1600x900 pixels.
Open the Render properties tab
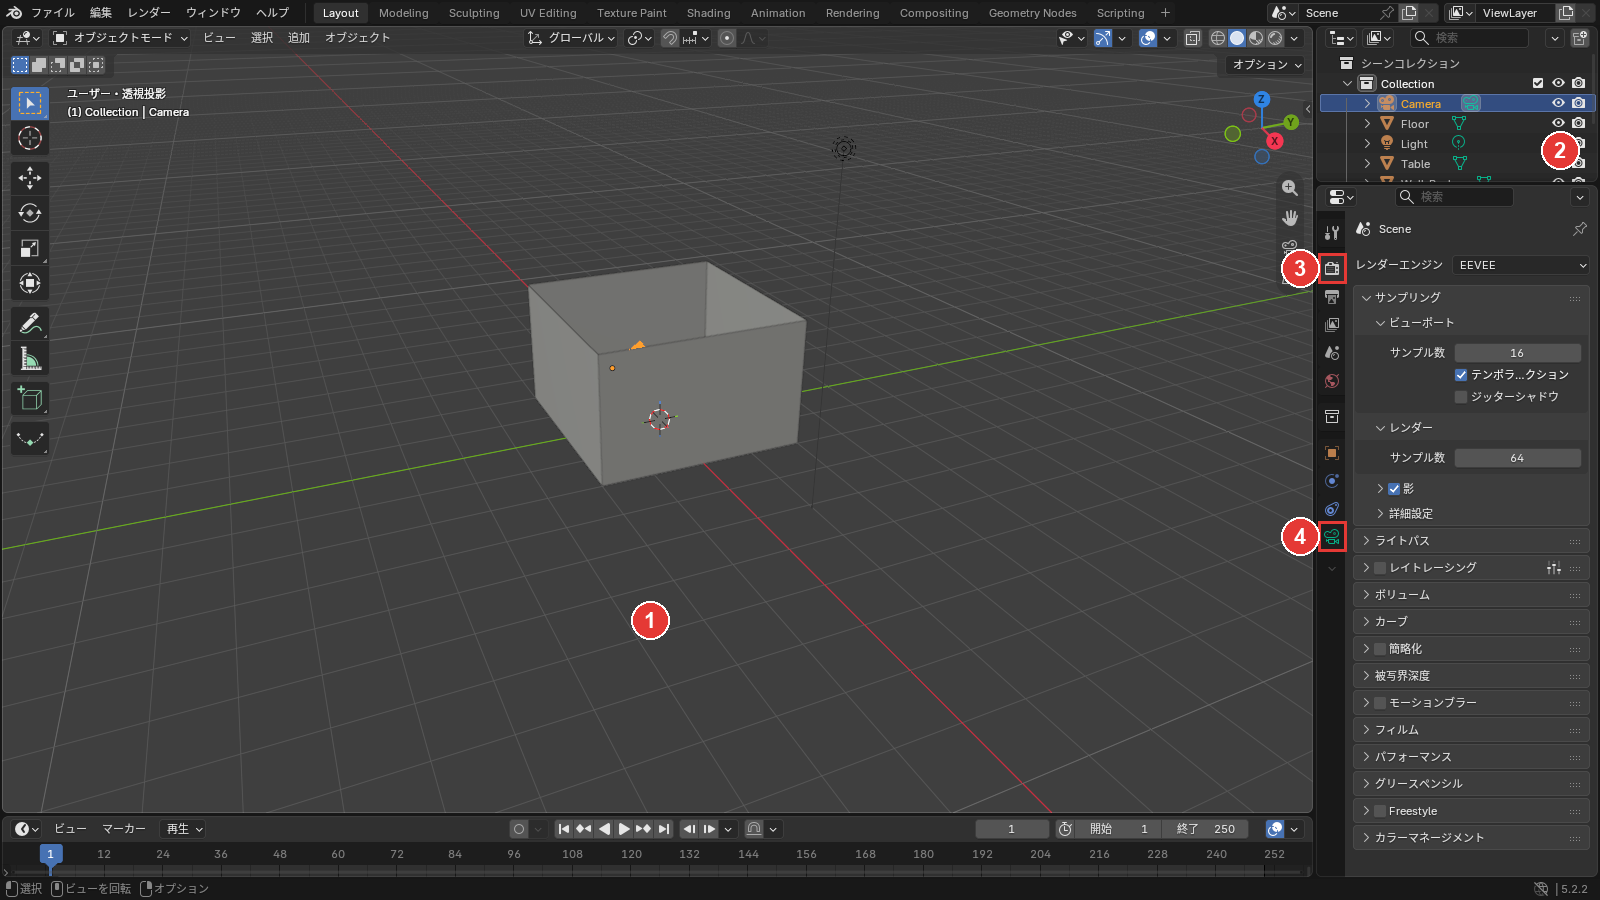(x=1332, y=268)
